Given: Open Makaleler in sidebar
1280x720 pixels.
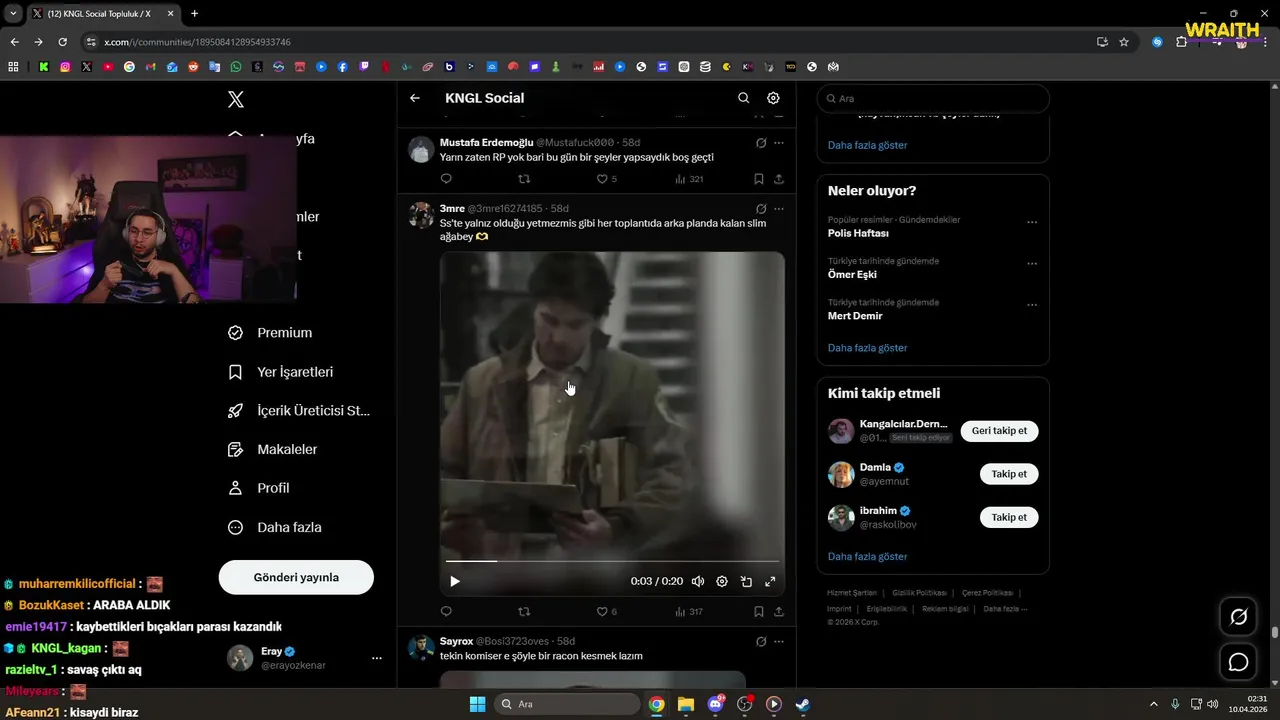Looking at the screenshot, I should pos(273,450).
